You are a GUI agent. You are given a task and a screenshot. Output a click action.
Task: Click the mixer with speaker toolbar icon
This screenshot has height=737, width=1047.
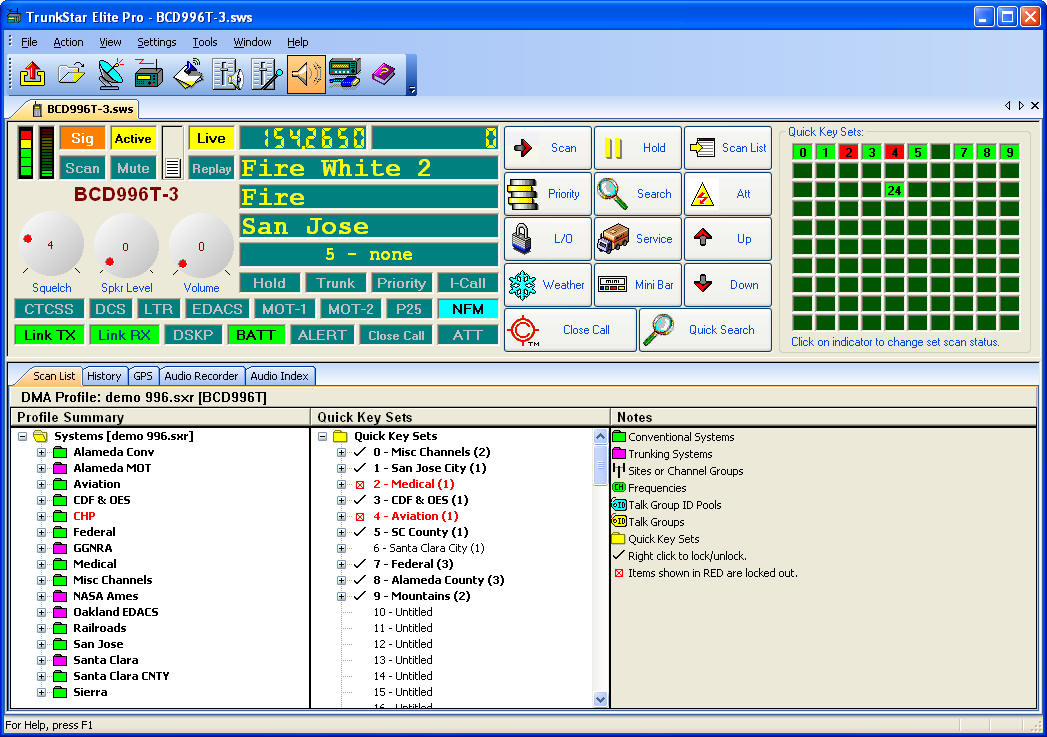[x=228, y=73]
